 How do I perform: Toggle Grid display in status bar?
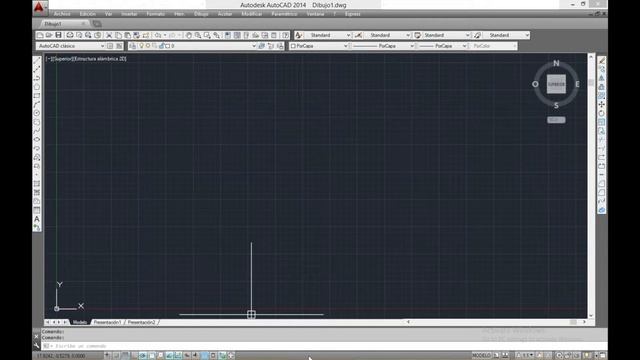(125, 356)
